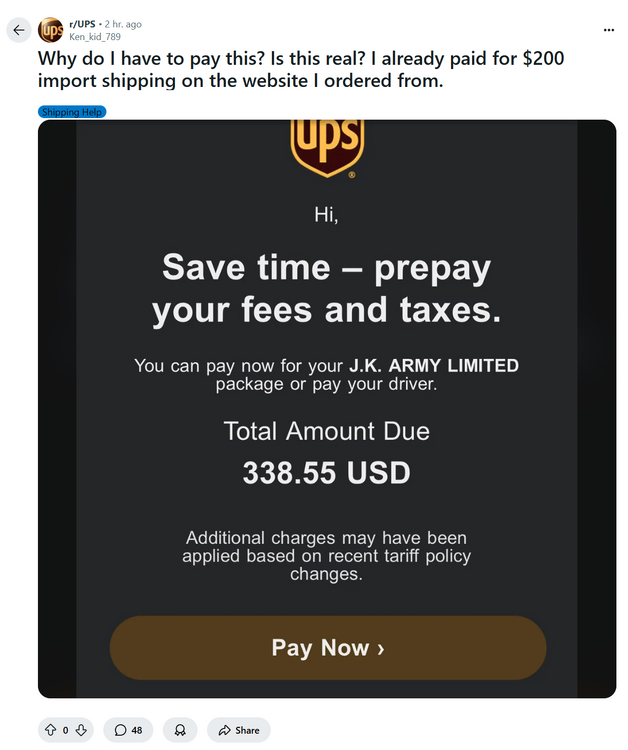628x750 pixels.
Task: Share this post
Action: (239, 730)
